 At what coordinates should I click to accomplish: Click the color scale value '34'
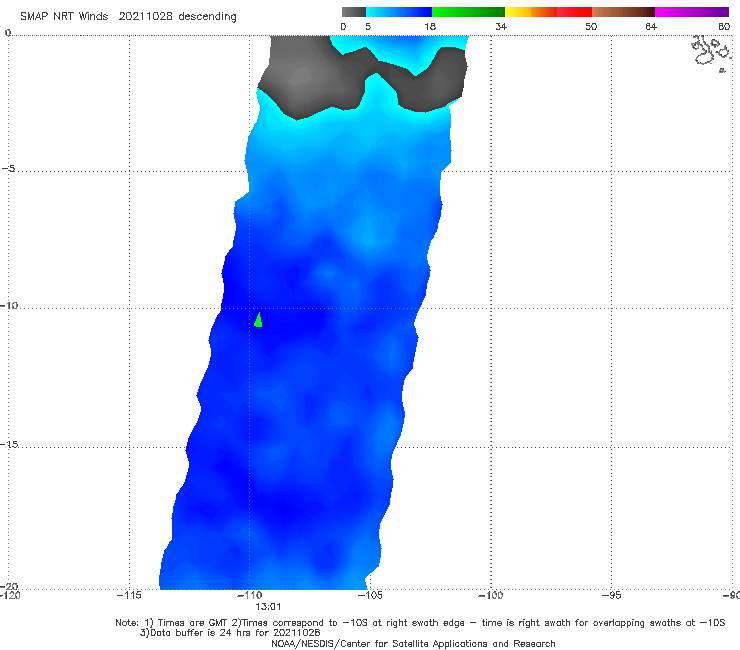click(501, 27)
